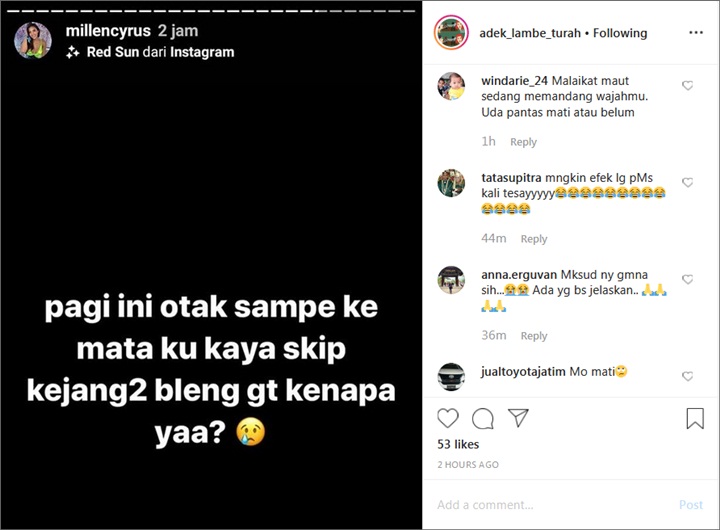Reply to tatasupitra's comment

coord(534,239)
